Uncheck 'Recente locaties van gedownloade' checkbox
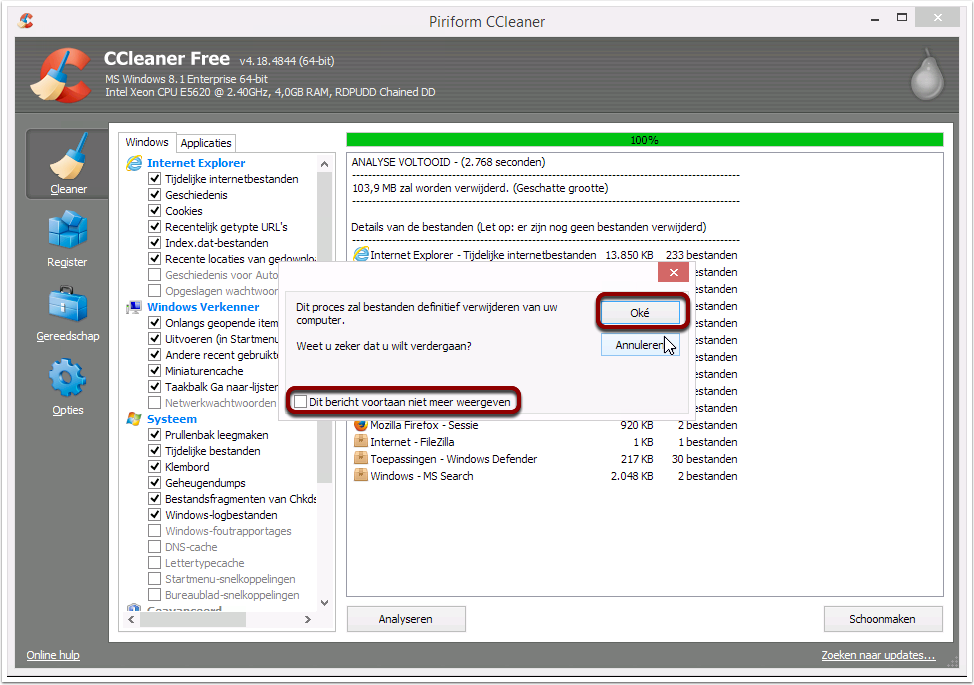 pos(155,258)
